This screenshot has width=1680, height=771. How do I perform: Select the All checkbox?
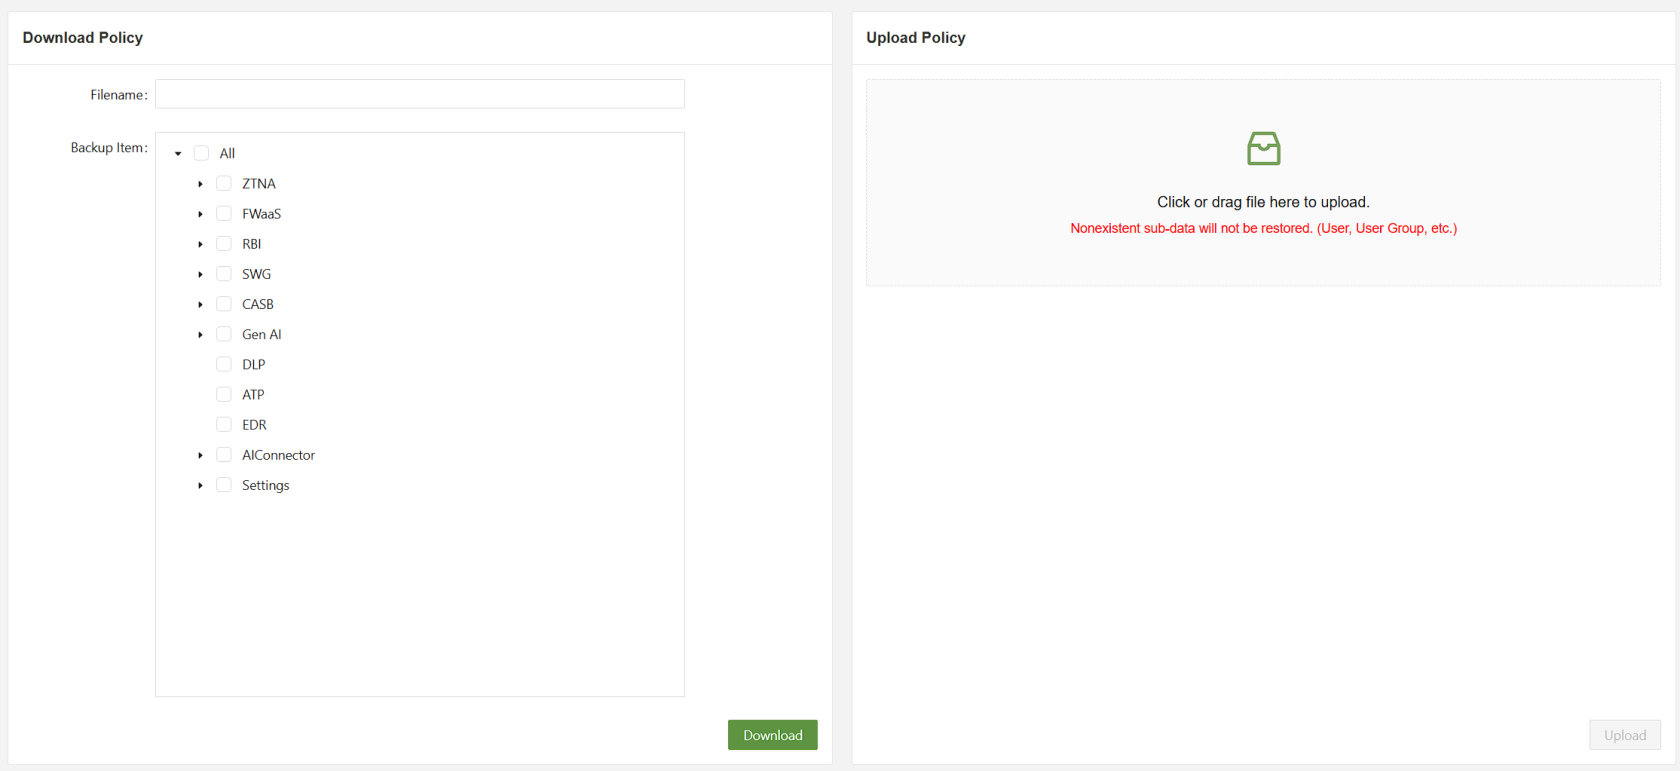(x=202, y=154)
